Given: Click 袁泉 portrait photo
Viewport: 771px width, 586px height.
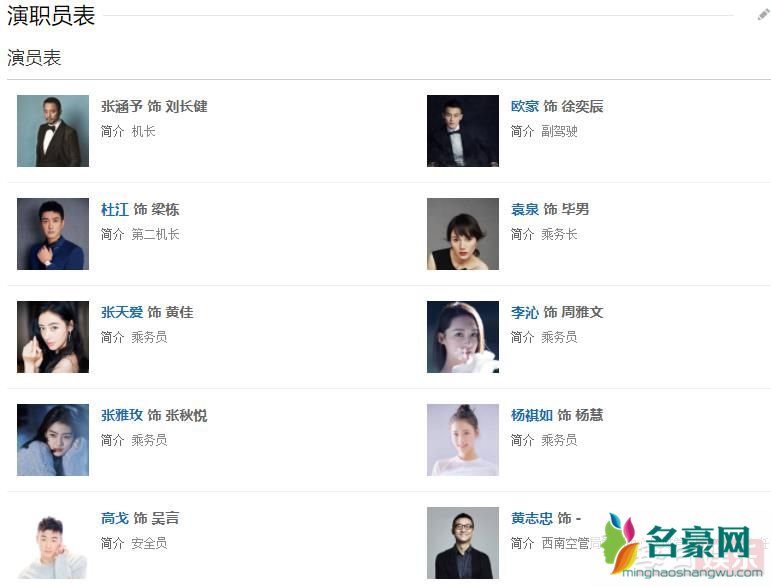Looking at the screenshot, I should point(462,234).
